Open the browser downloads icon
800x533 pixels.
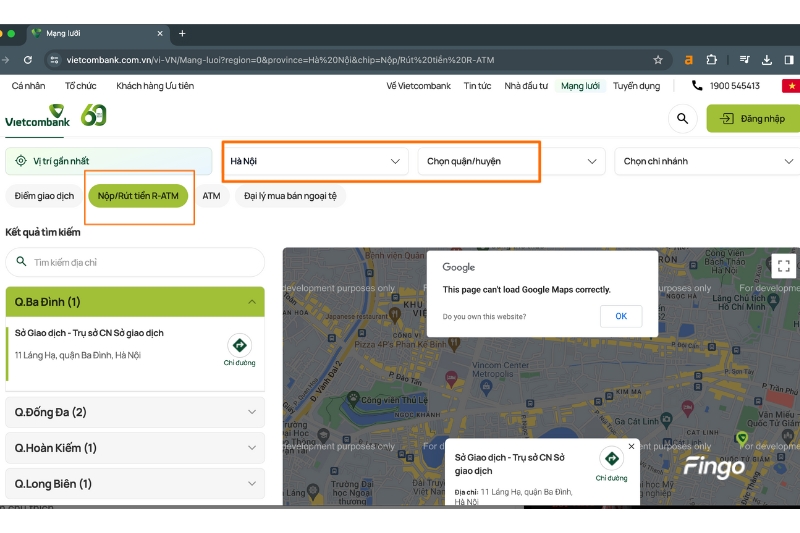point(766,60)
